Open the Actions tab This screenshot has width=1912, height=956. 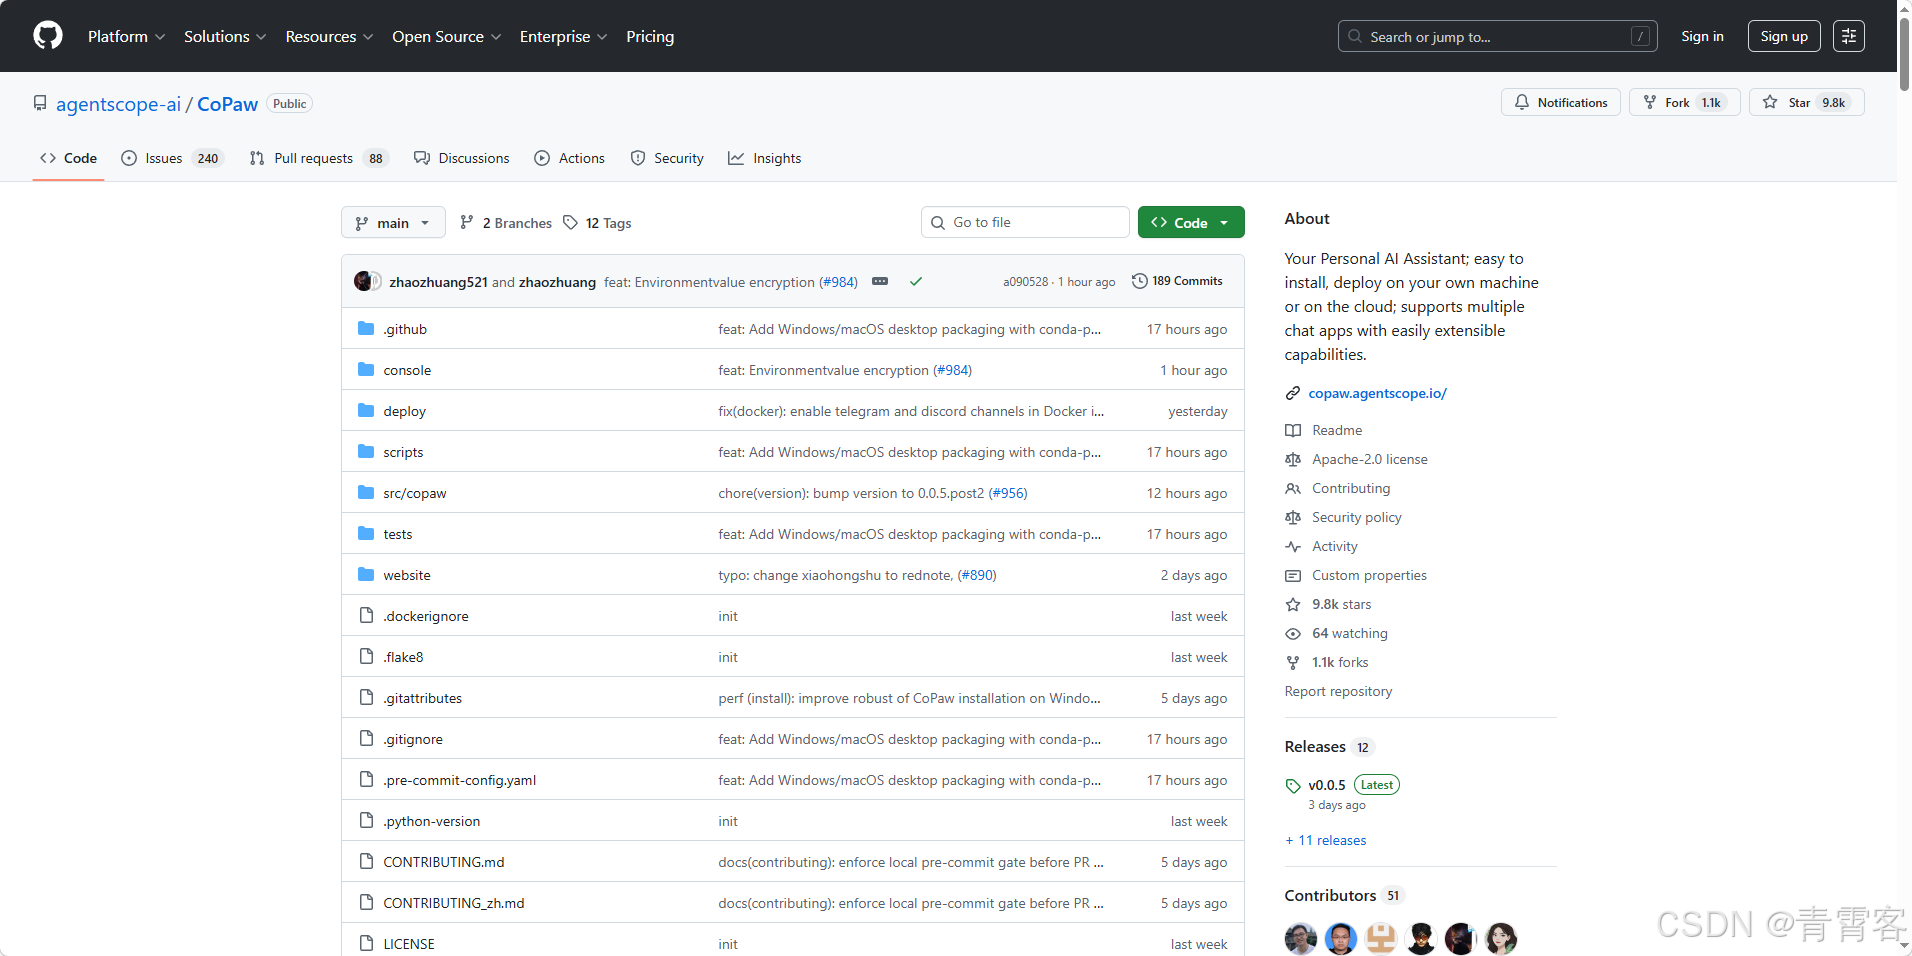[x=570, y=158]
